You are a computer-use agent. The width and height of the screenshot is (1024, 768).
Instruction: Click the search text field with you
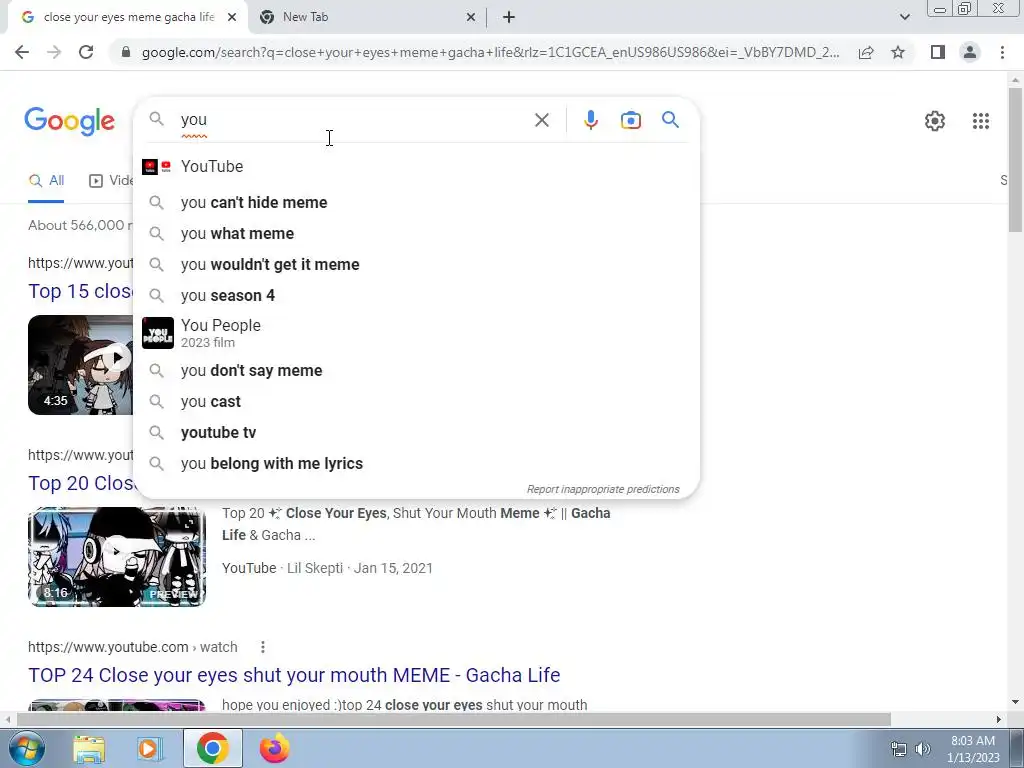coord(353,120)
